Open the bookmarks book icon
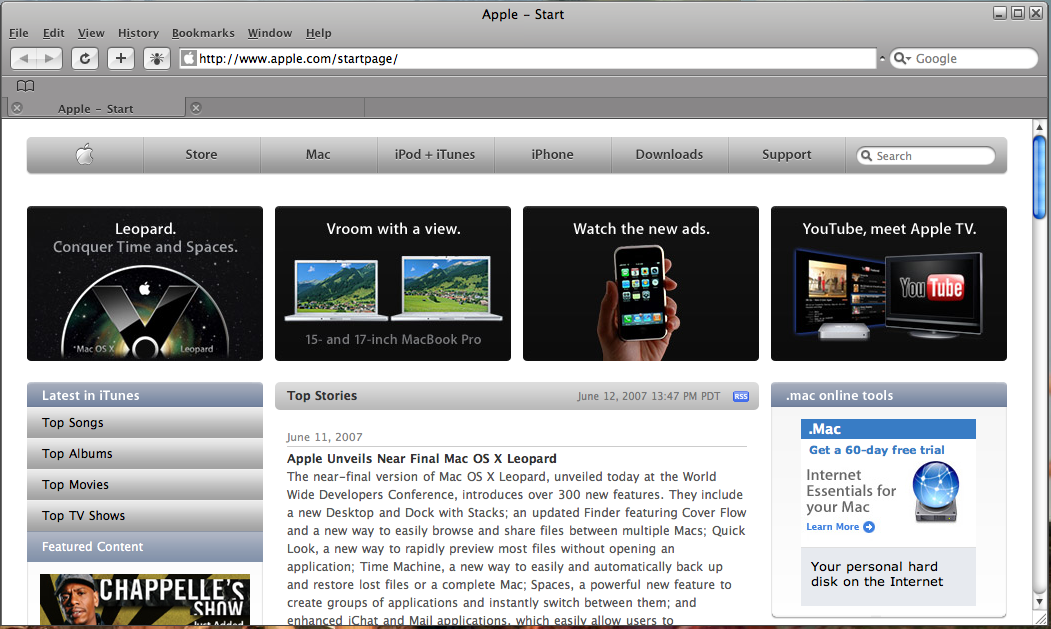The height and width of the screenshot is (629, 1051). point(25,86)
